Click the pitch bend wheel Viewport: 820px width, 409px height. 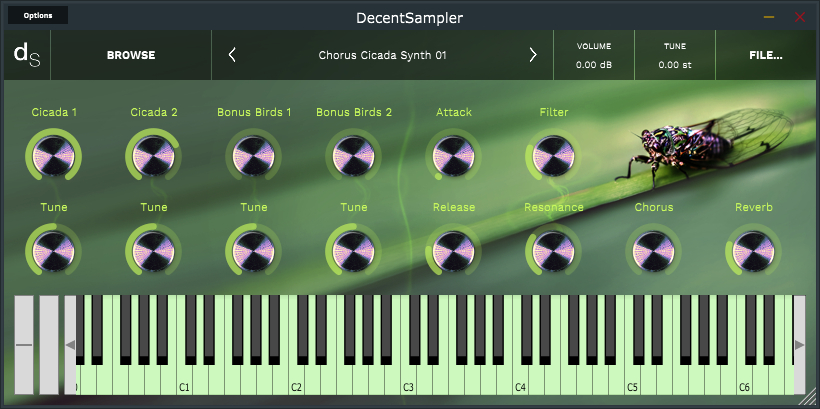tap(24, 345)
